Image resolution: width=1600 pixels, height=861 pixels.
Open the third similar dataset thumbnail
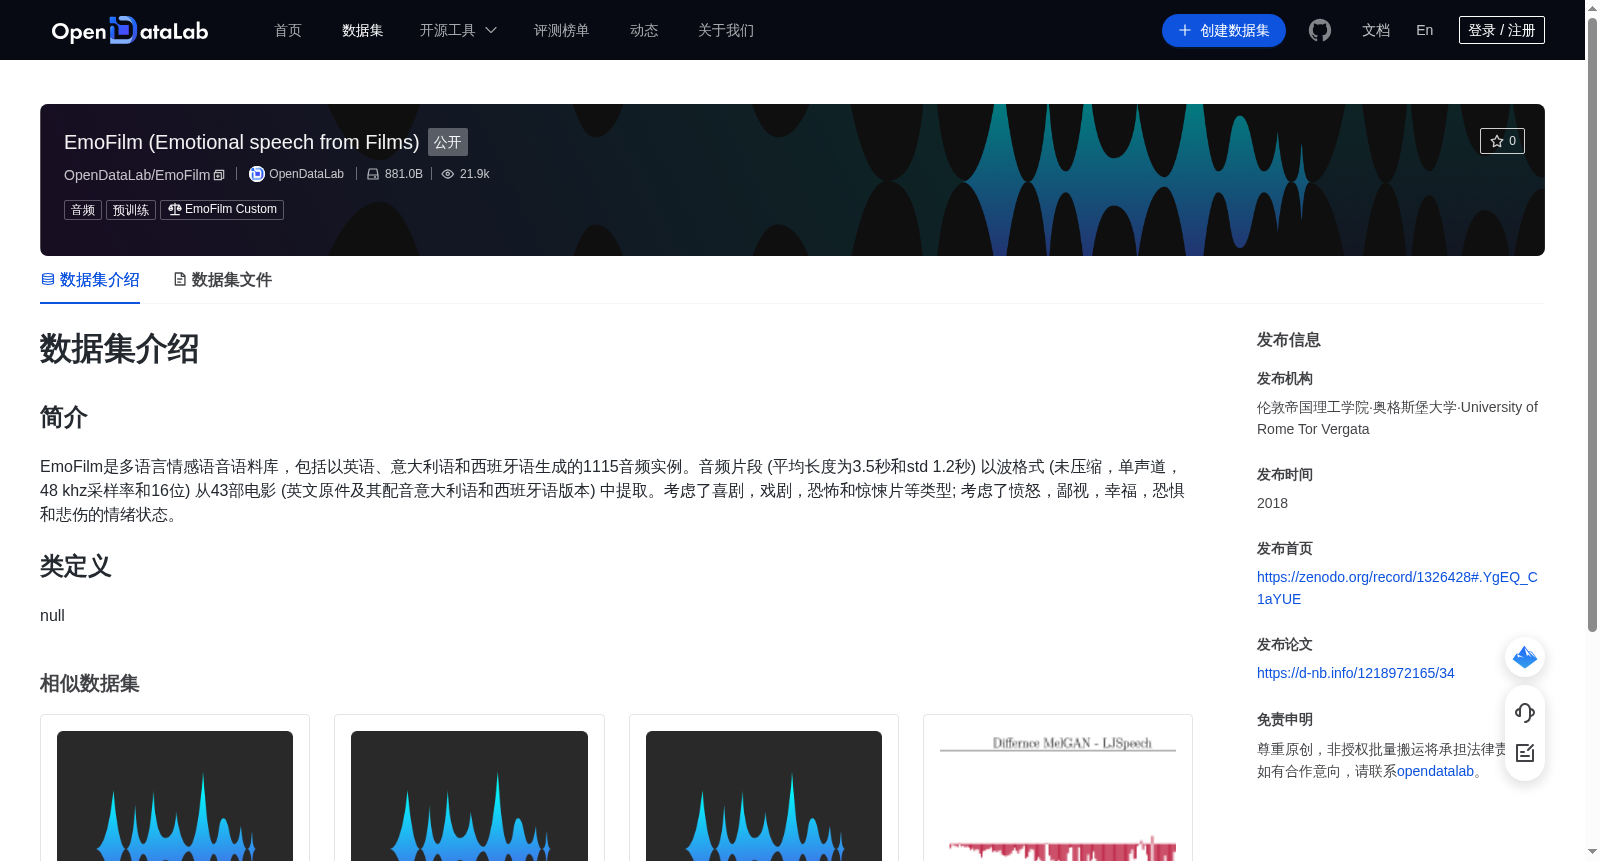764,795
